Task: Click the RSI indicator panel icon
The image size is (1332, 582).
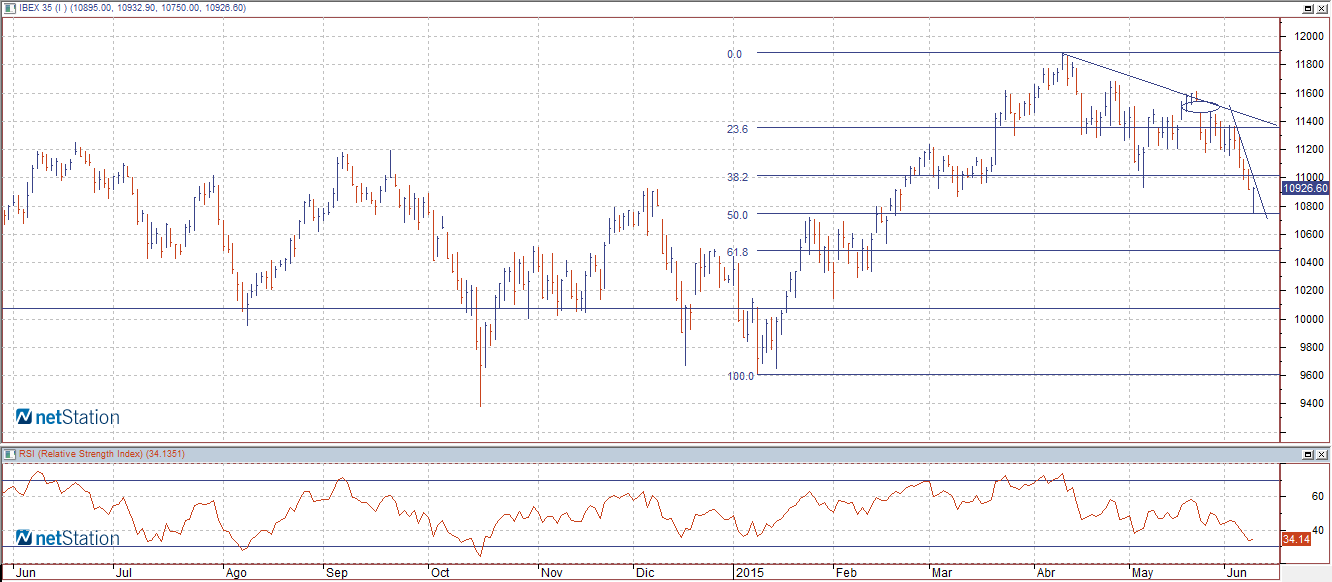Action: click(x=9, y=454)
